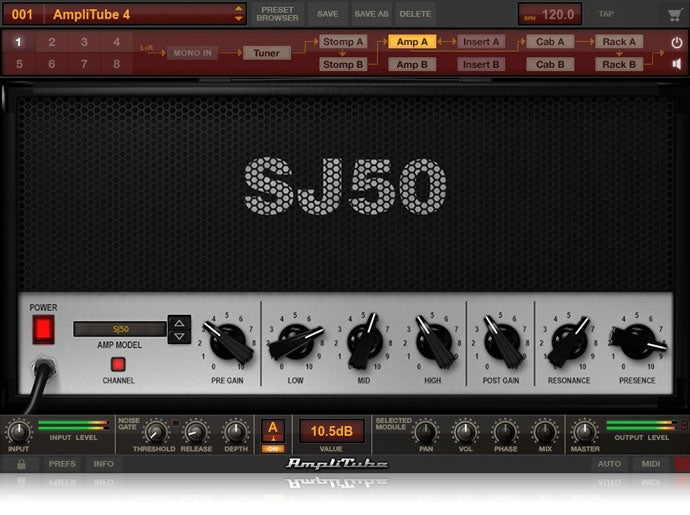Click the DELETE preset button

[x=415, y=14]
